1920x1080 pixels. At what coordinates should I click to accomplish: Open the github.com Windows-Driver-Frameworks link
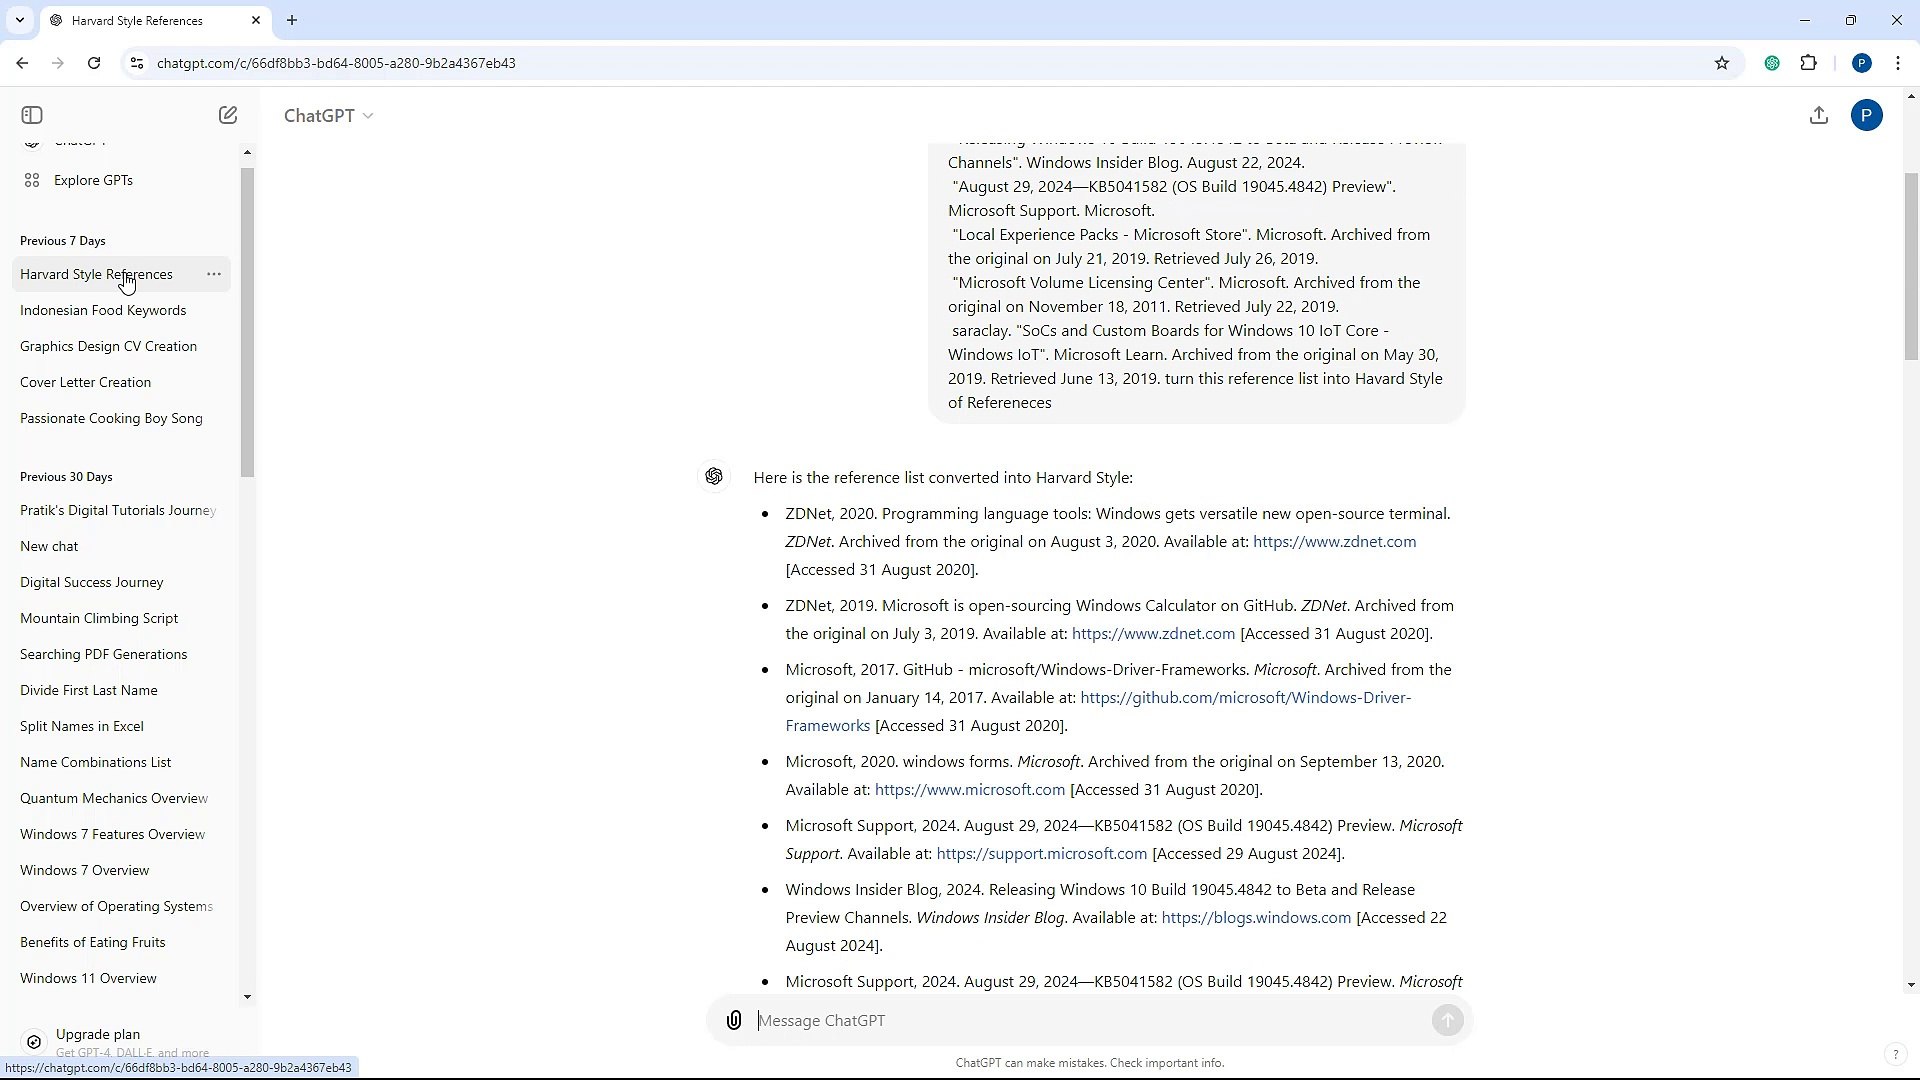pos(1244,698)
